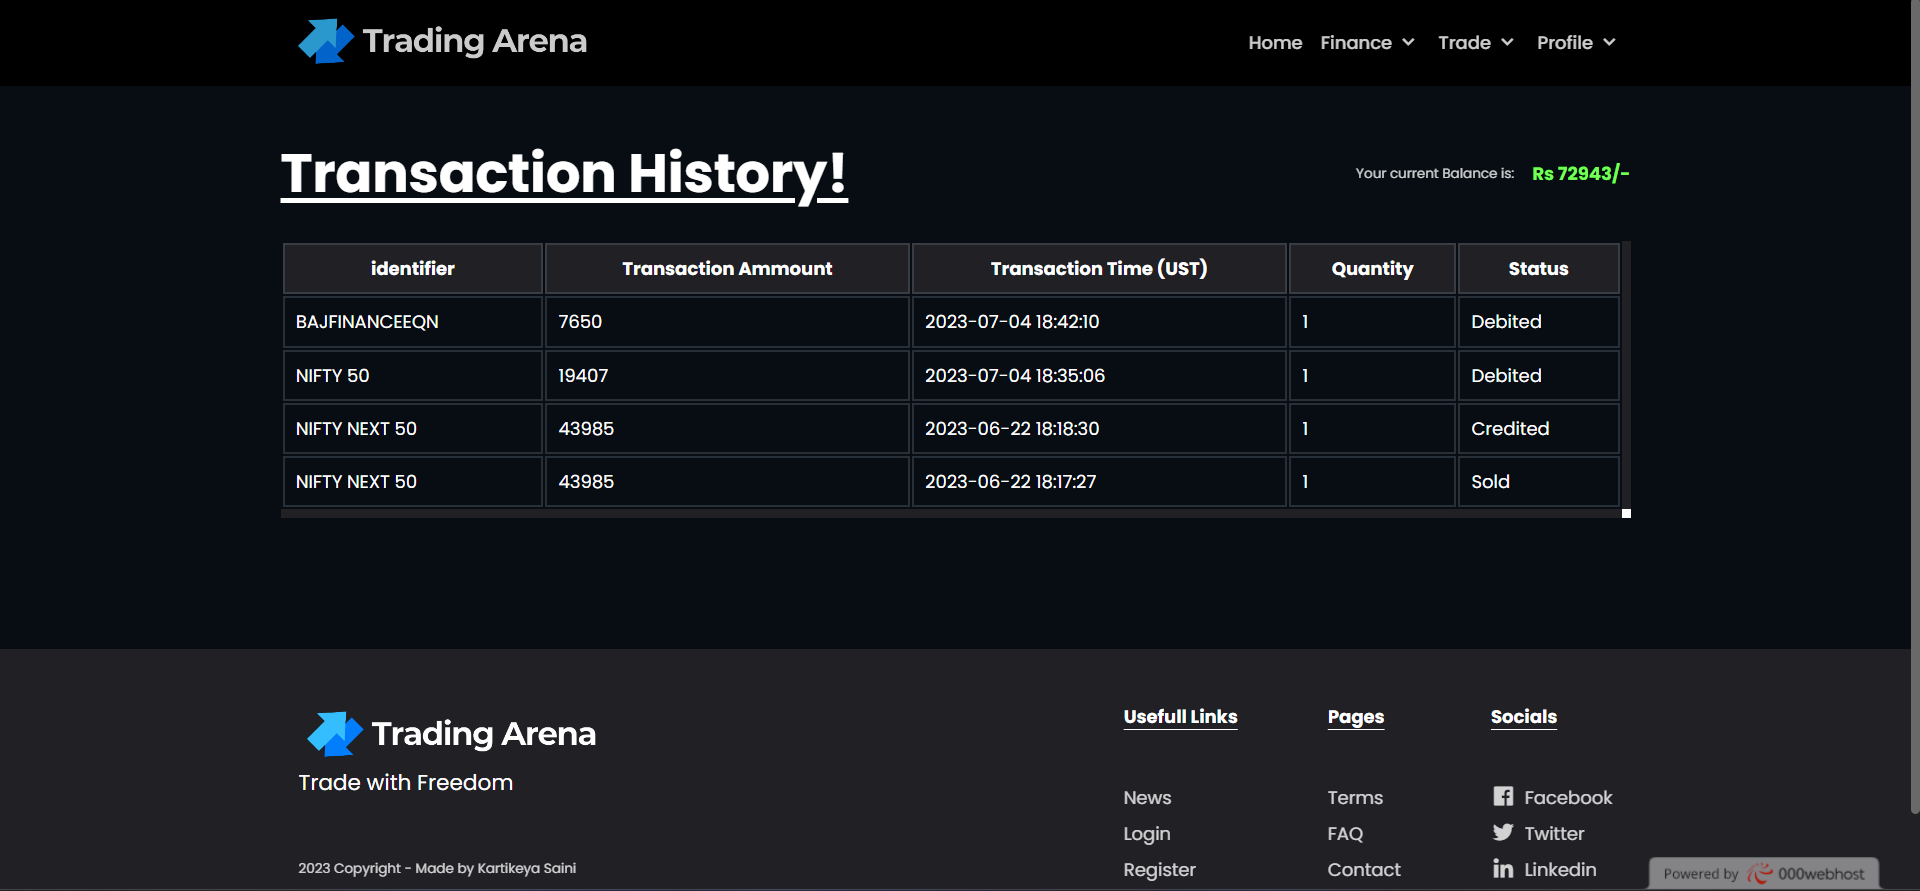
Task: Expand the Finance dropdown chevron
Action: pos(1408,42)
